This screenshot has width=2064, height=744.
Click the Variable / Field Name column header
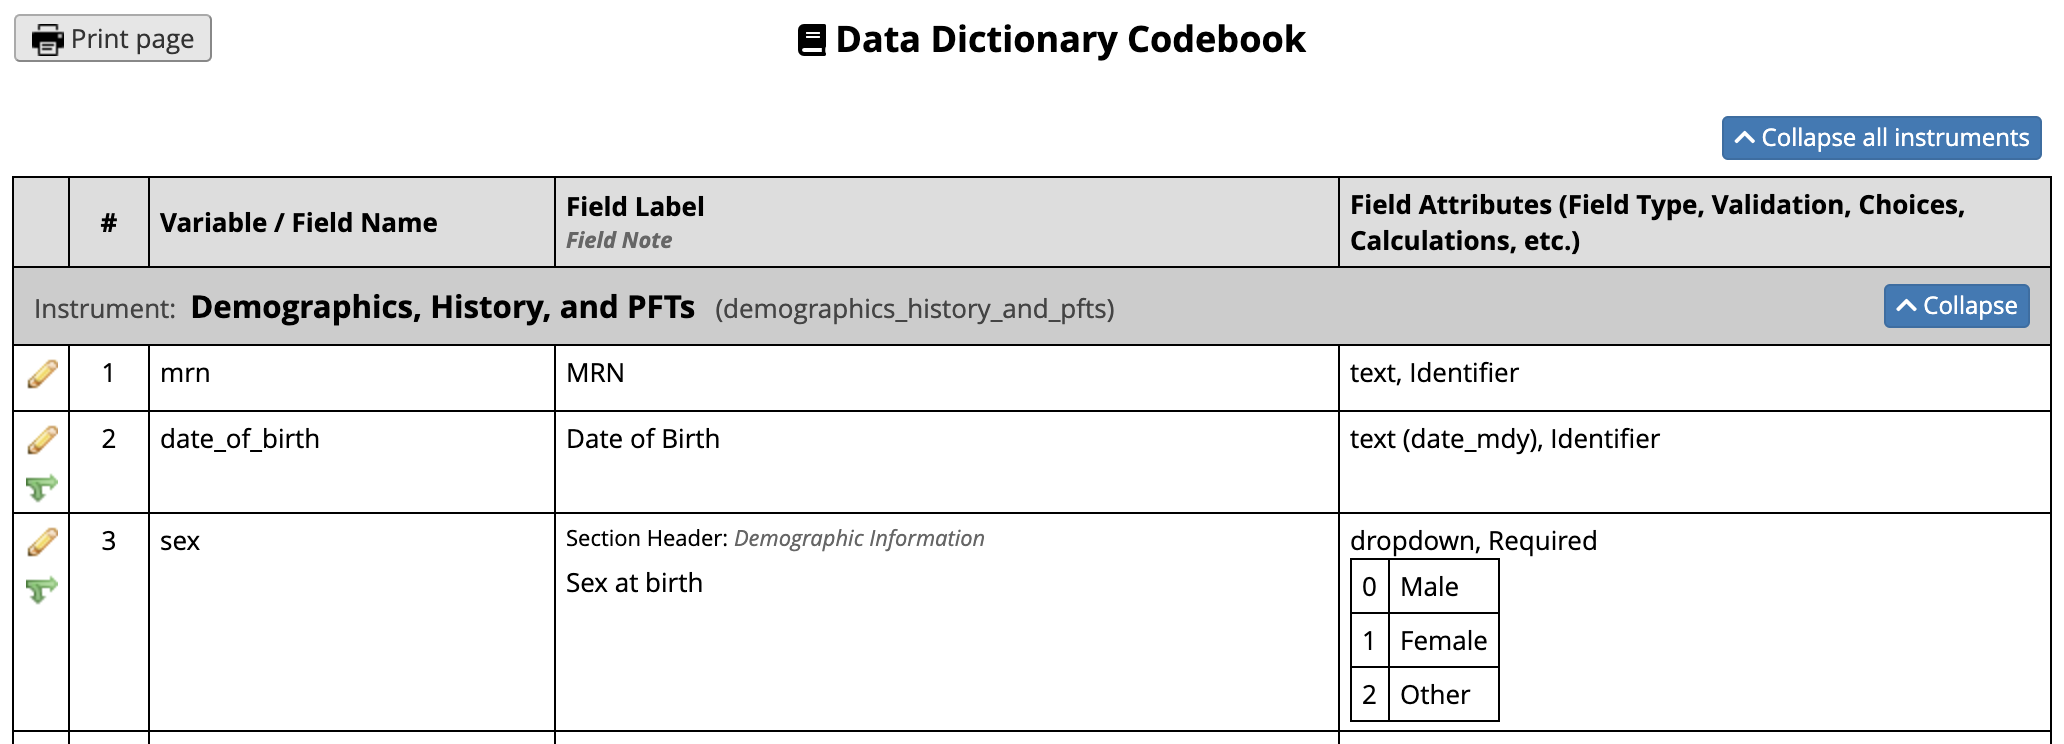point(299,222)
